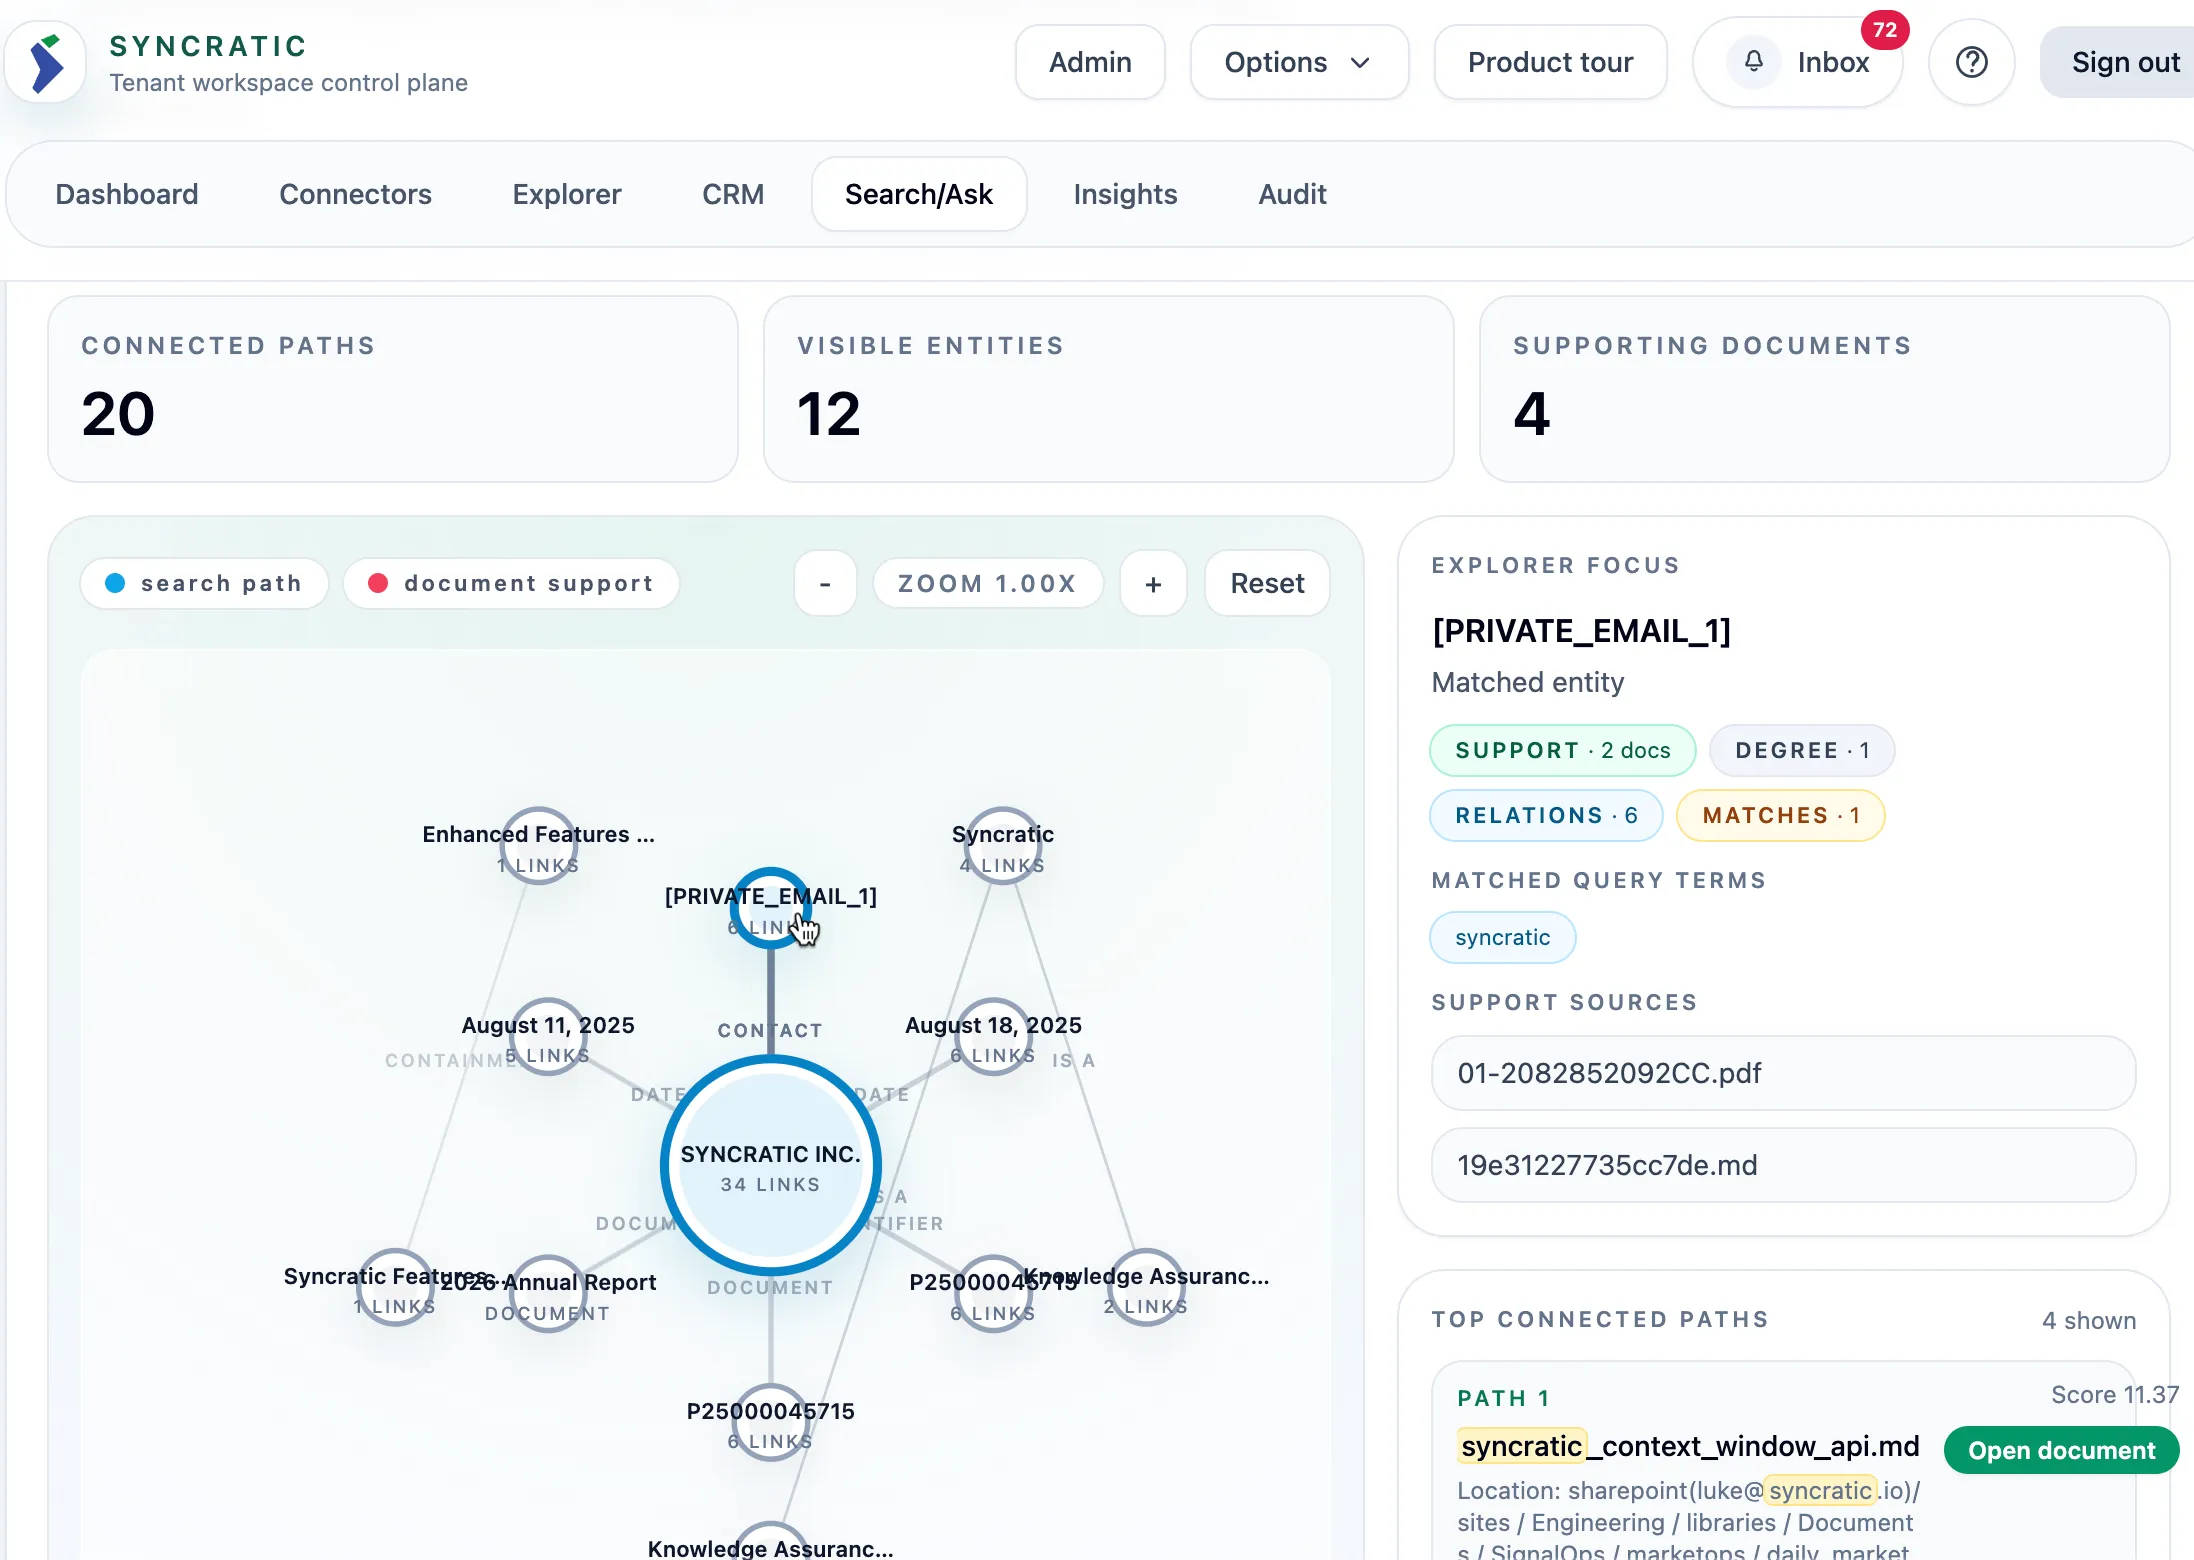
Task: Click the "Tenant workspace control plane" tagline
Action: point(288,82)
